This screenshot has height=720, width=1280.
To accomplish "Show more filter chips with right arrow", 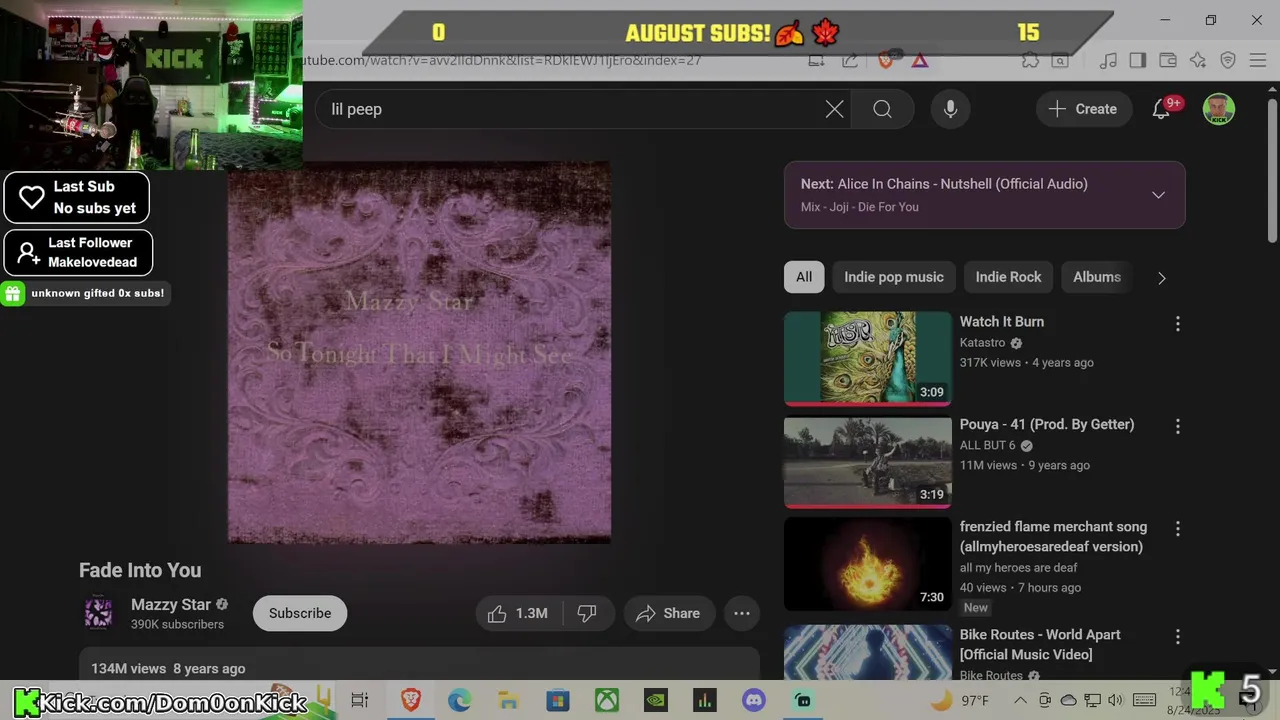I will tap(1161, 278).
